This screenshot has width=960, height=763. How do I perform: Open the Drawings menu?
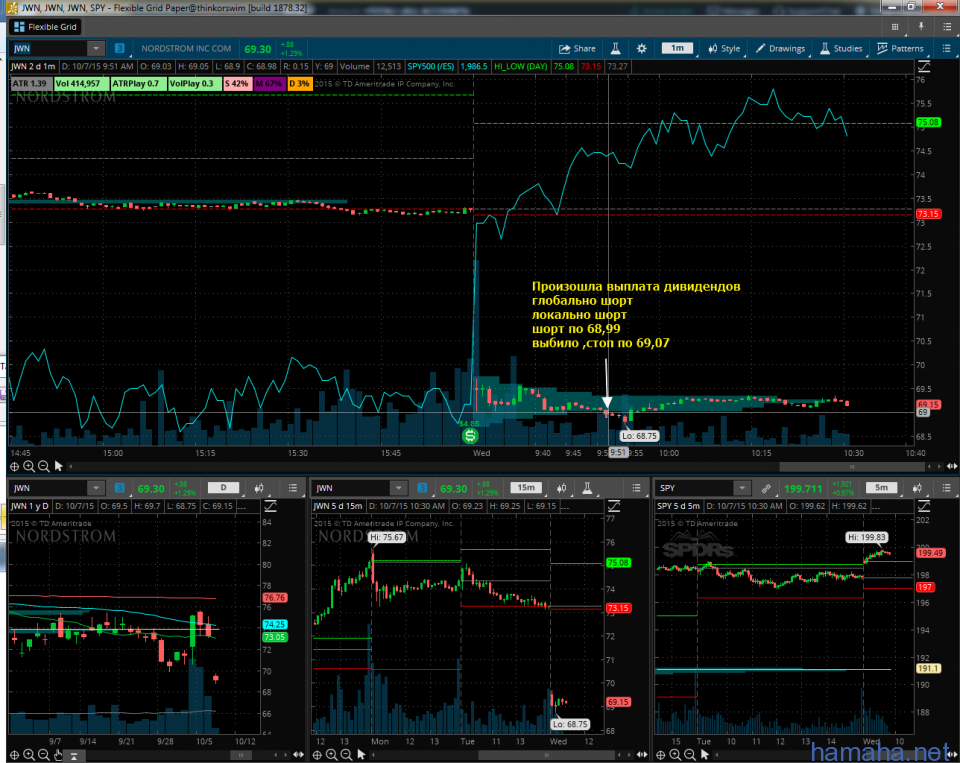tap(780, 48)
